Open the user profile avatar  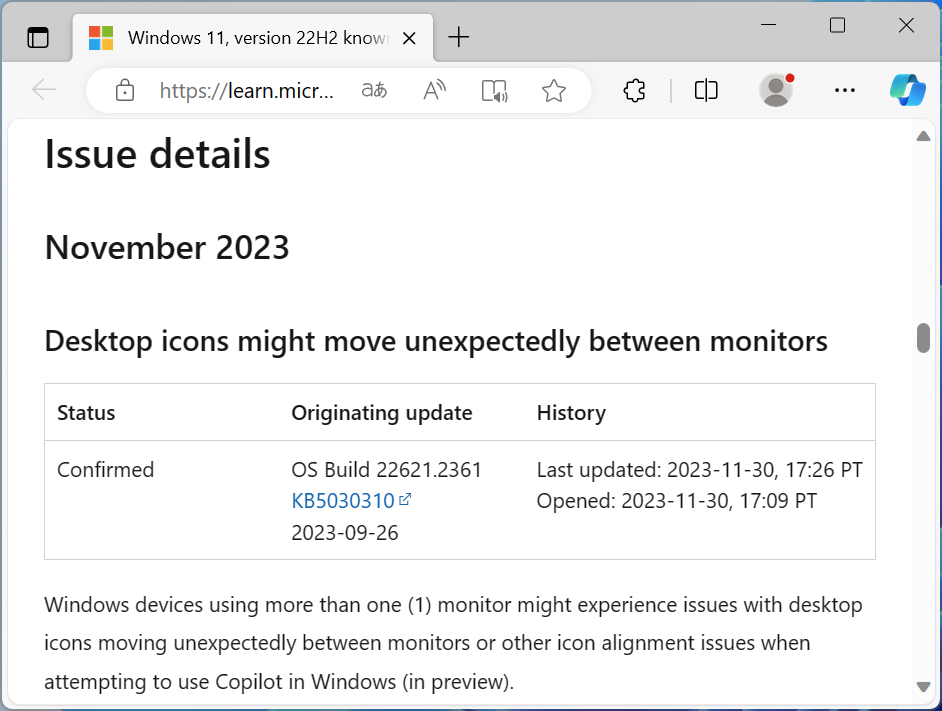(776, 91)
